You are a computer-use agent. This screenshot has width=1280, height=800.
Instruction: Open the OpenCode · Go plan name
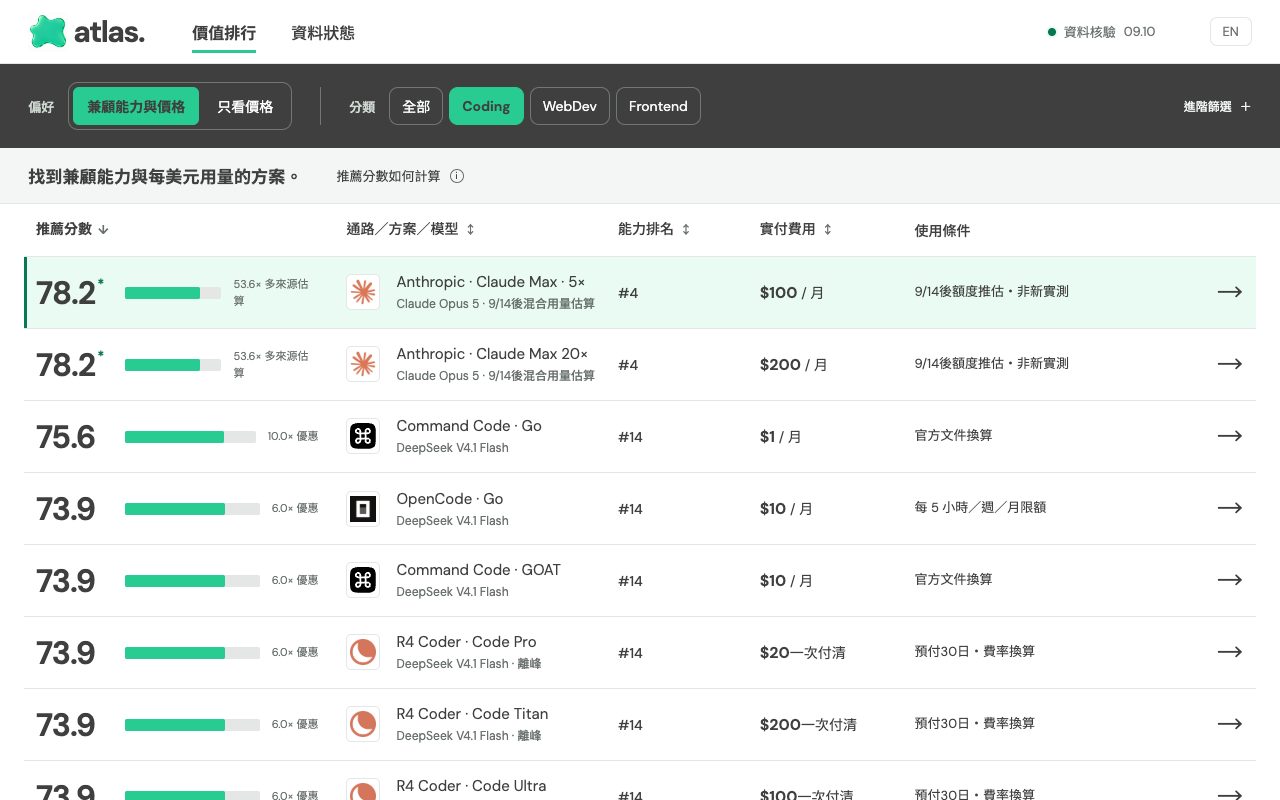pyautogui.click(x=450, y=498)
